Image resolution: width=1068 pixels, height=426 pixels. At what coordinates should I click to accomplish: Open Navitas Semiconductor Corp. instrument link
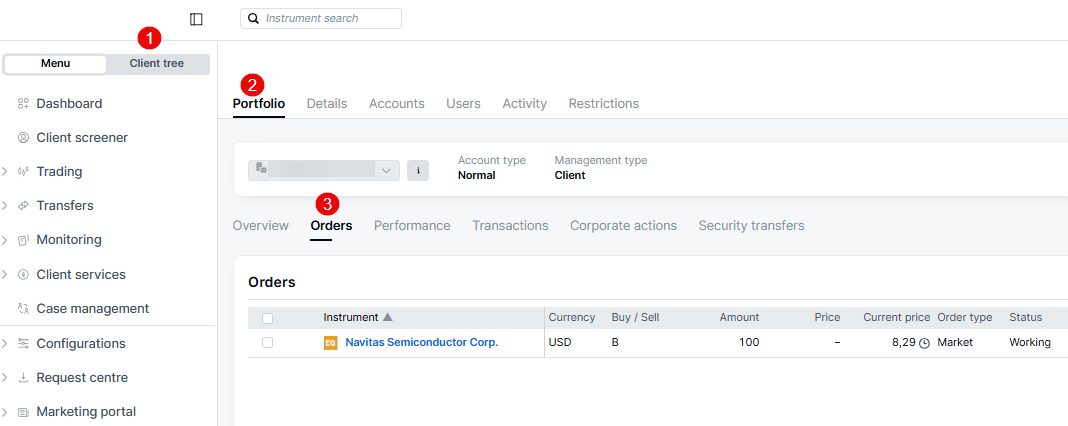pos(421,343)
